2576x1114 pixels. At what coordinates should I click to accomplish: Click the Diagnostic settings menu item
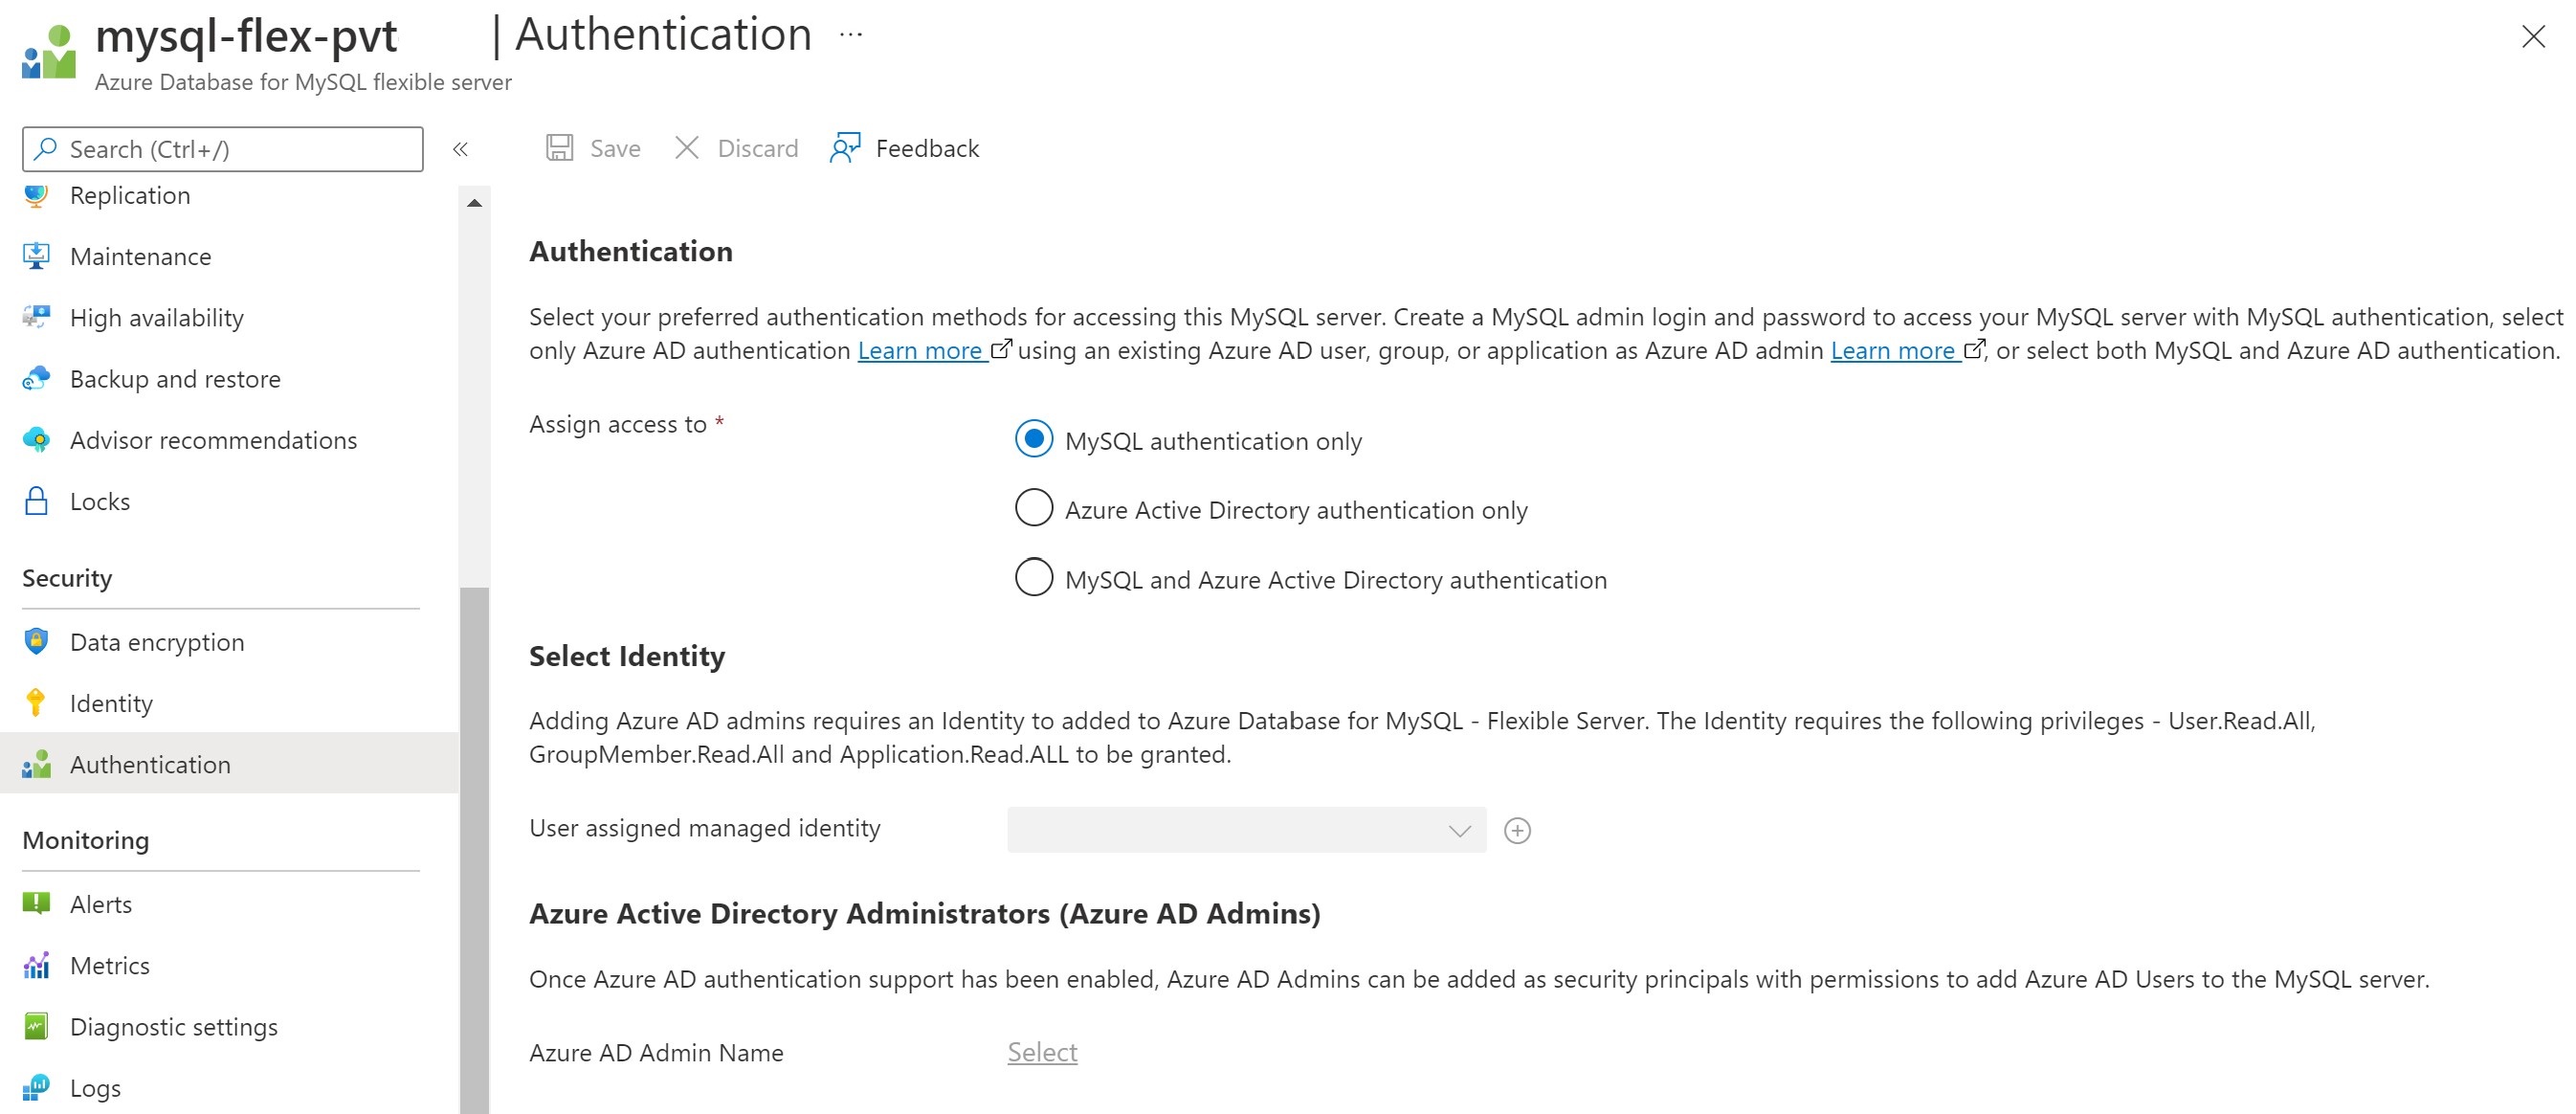pos(176,1025)
